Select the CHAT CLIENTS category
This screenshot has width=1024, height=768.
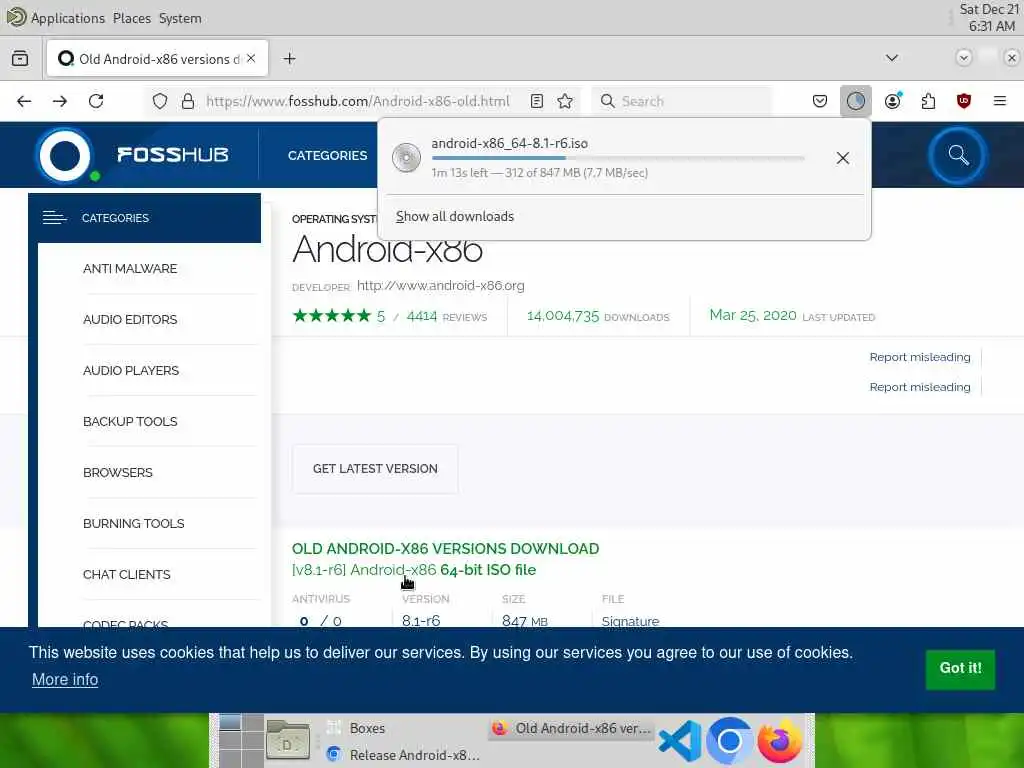pyautogui.click(x=127, y=574)
